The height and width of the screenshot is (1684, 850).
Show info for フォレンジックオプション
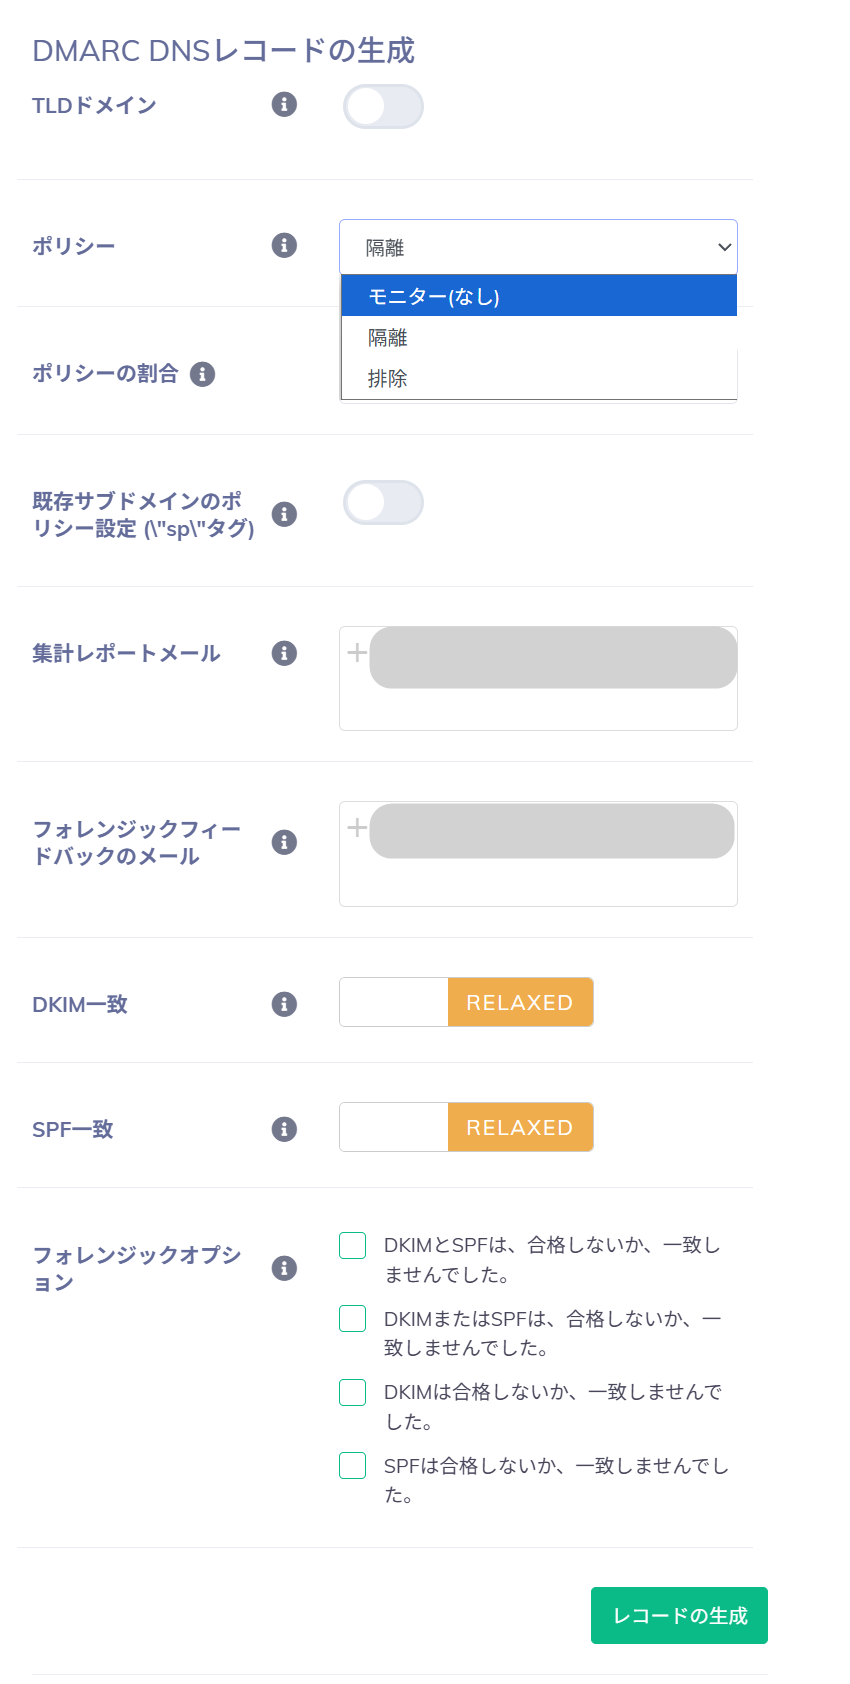(284, 1268)
